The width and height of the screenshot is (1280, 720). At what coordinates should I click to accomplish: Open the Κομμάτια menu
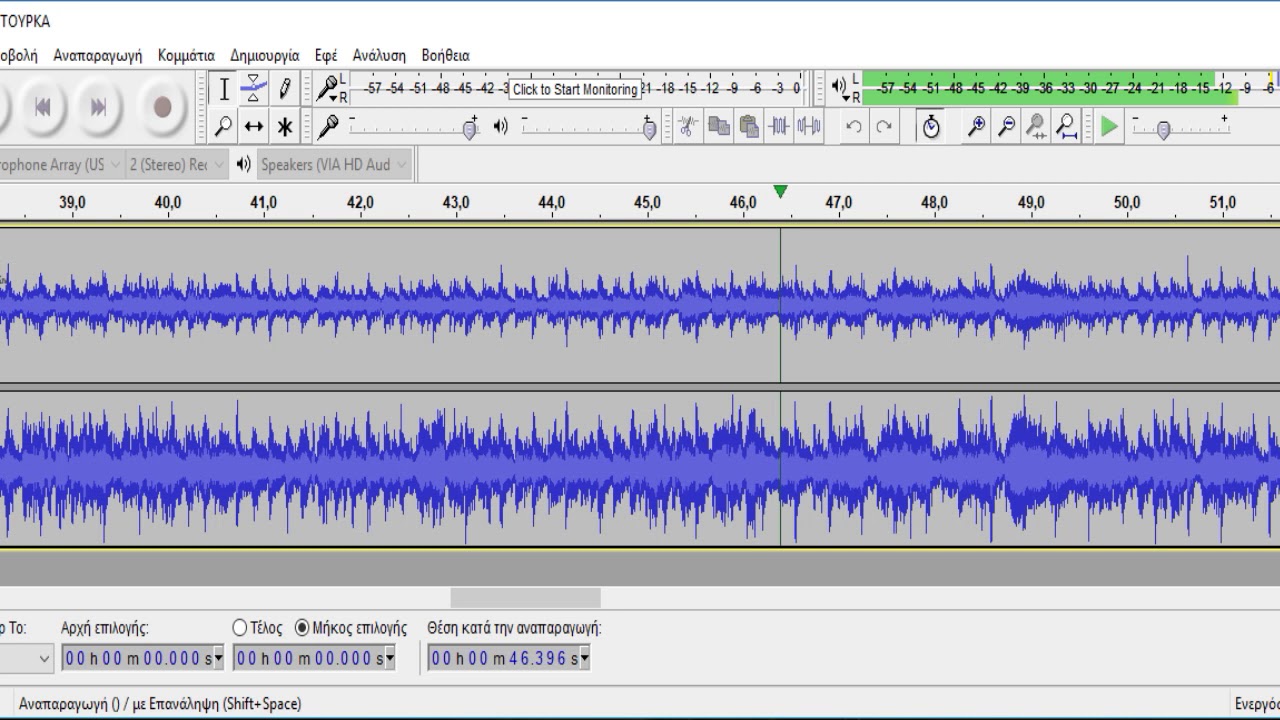(x=186, y=55)
